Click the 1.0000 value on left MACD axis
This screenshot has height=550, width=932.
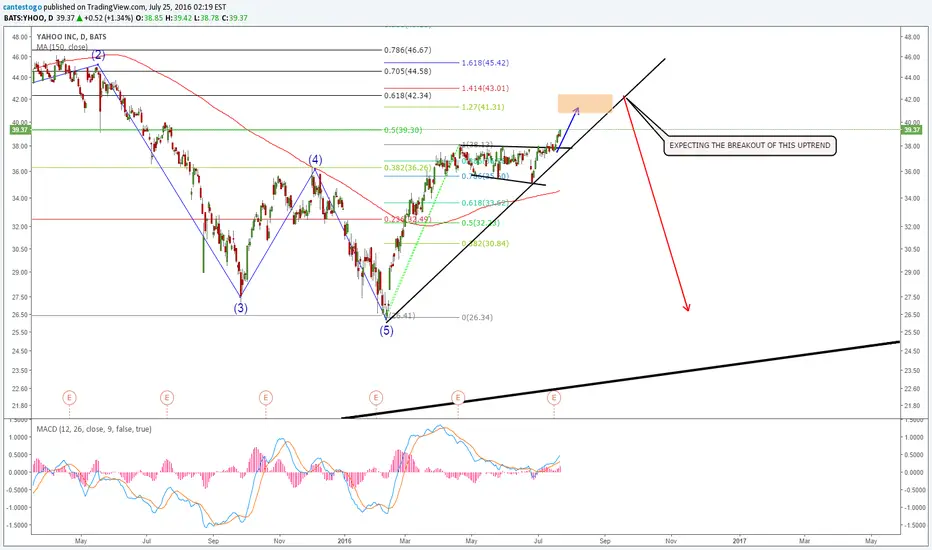click(18, 438)
